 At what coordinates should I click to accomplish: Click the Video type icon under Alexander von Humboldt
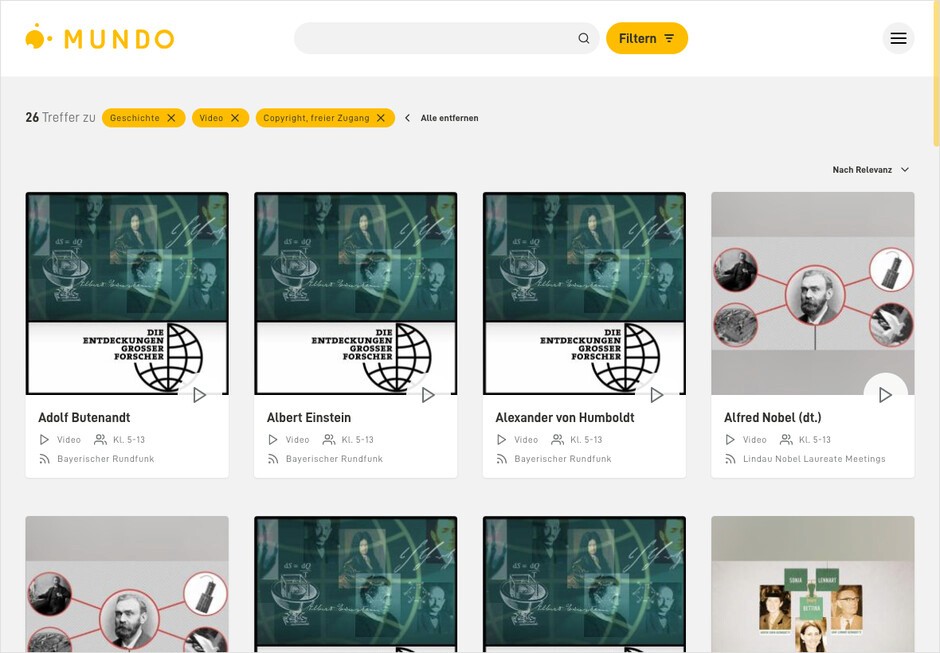pyautogui.click(x=501, y=440)
